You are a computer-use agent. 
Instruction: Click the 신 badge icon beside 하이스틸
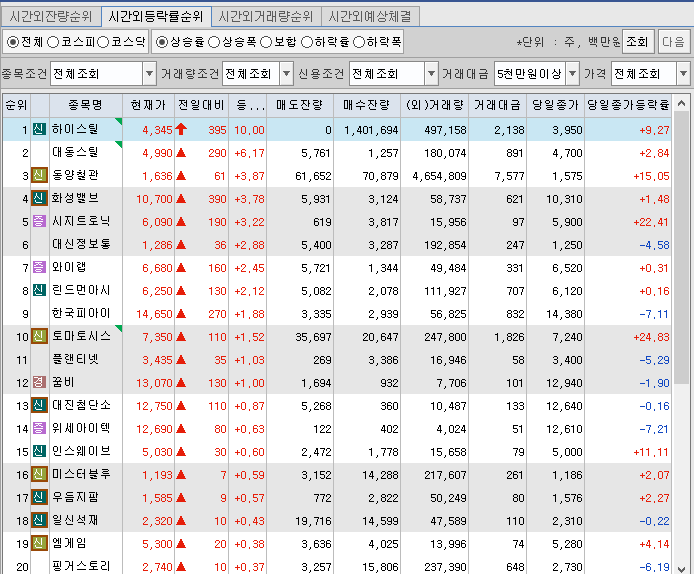point(39,129)
